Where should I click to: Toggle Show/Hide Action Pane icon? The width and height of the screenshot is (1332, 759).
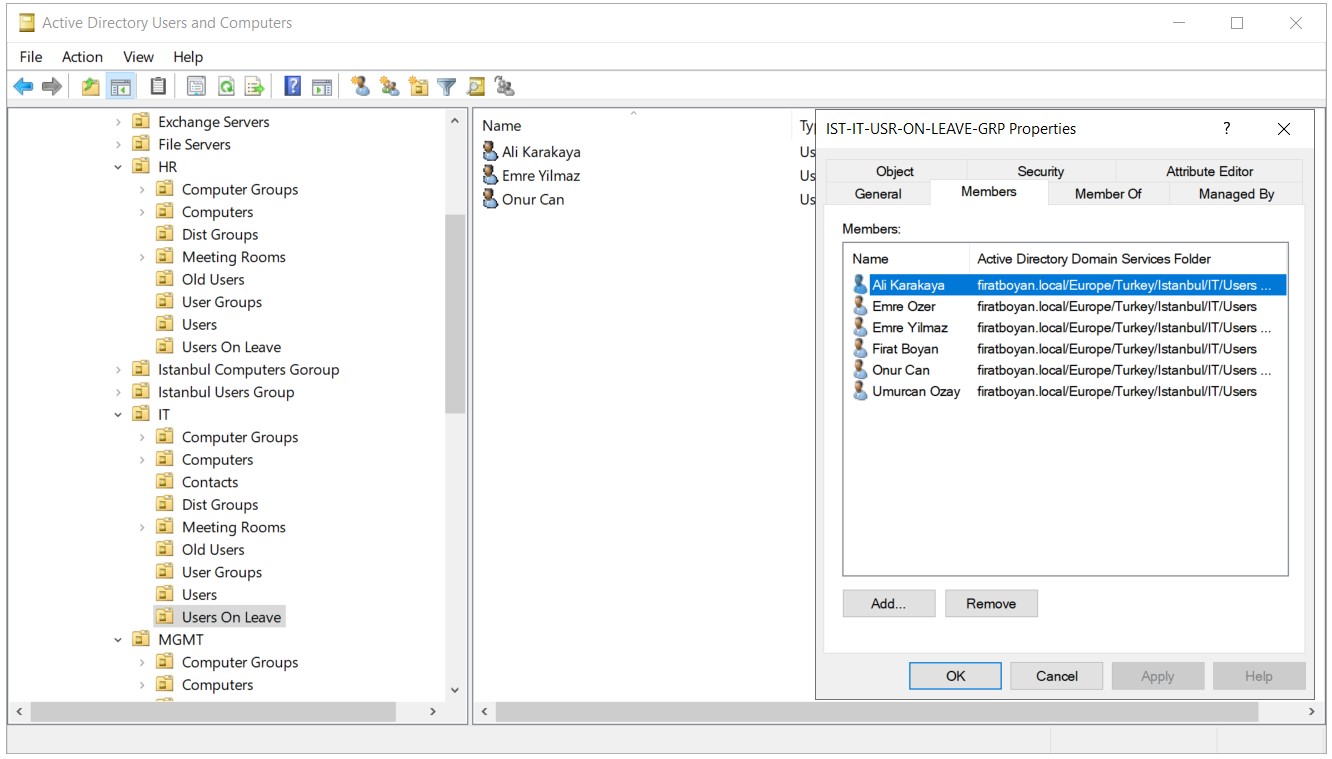pyautogui.click(x=321, y=87)
